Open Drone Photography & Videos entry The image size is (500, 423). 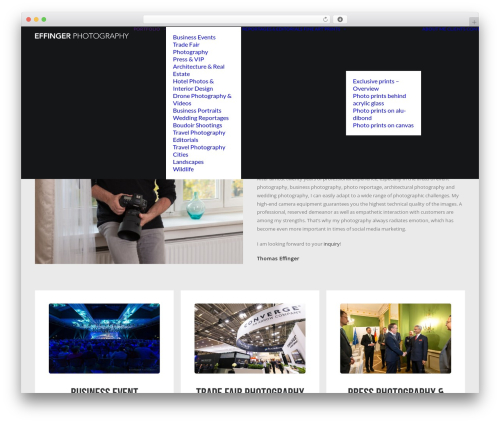(202, 100)
